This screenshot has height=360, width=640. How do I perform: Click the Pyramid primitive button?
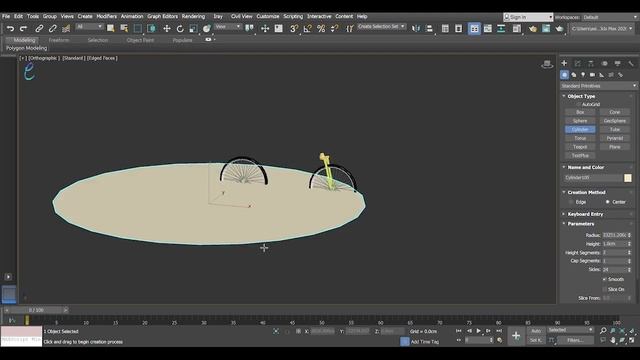615,138
